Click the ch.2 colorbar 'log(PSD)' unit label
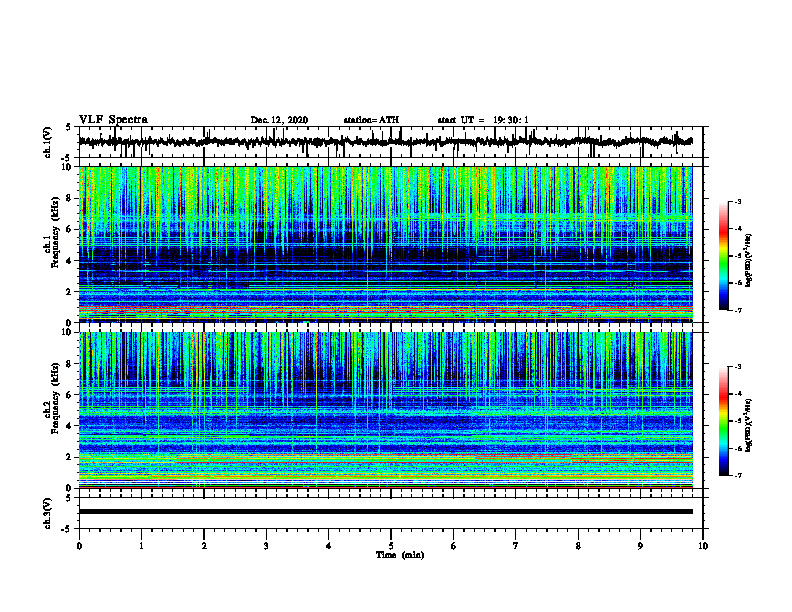Image resolution: width=792 pixels, height=612 pixels. [x=749, y=425]
